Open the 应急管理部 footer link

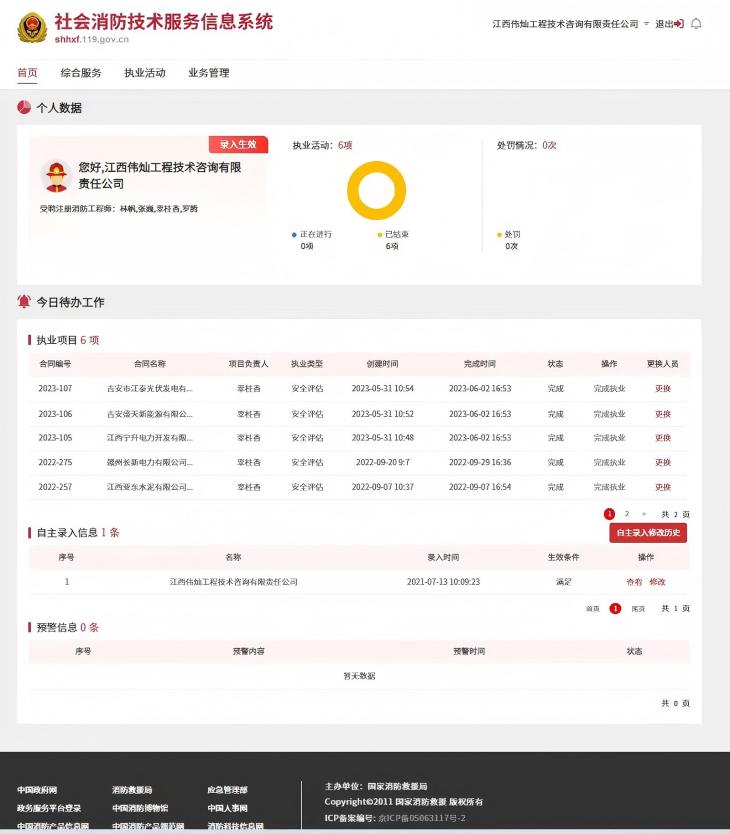(227, 790)
